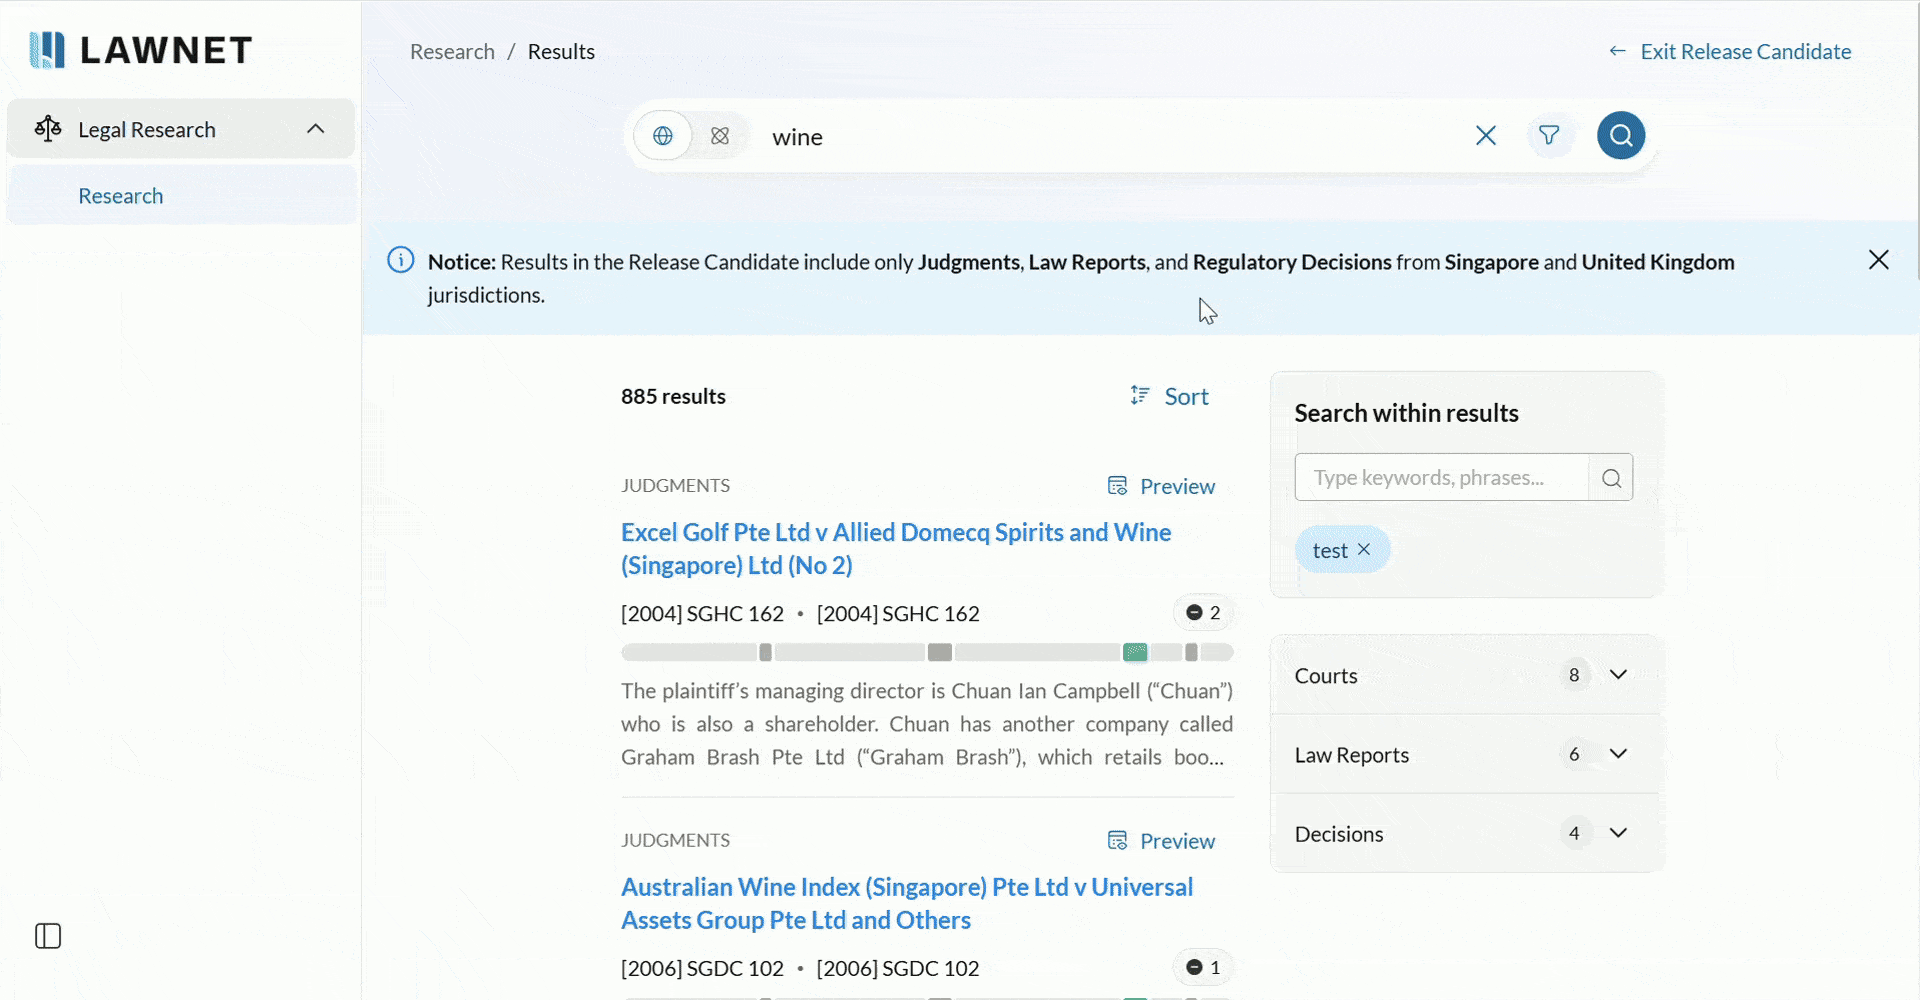Click the notice info icon
This screenshot has width=1920, height=1000.
(x=401, y=260)
